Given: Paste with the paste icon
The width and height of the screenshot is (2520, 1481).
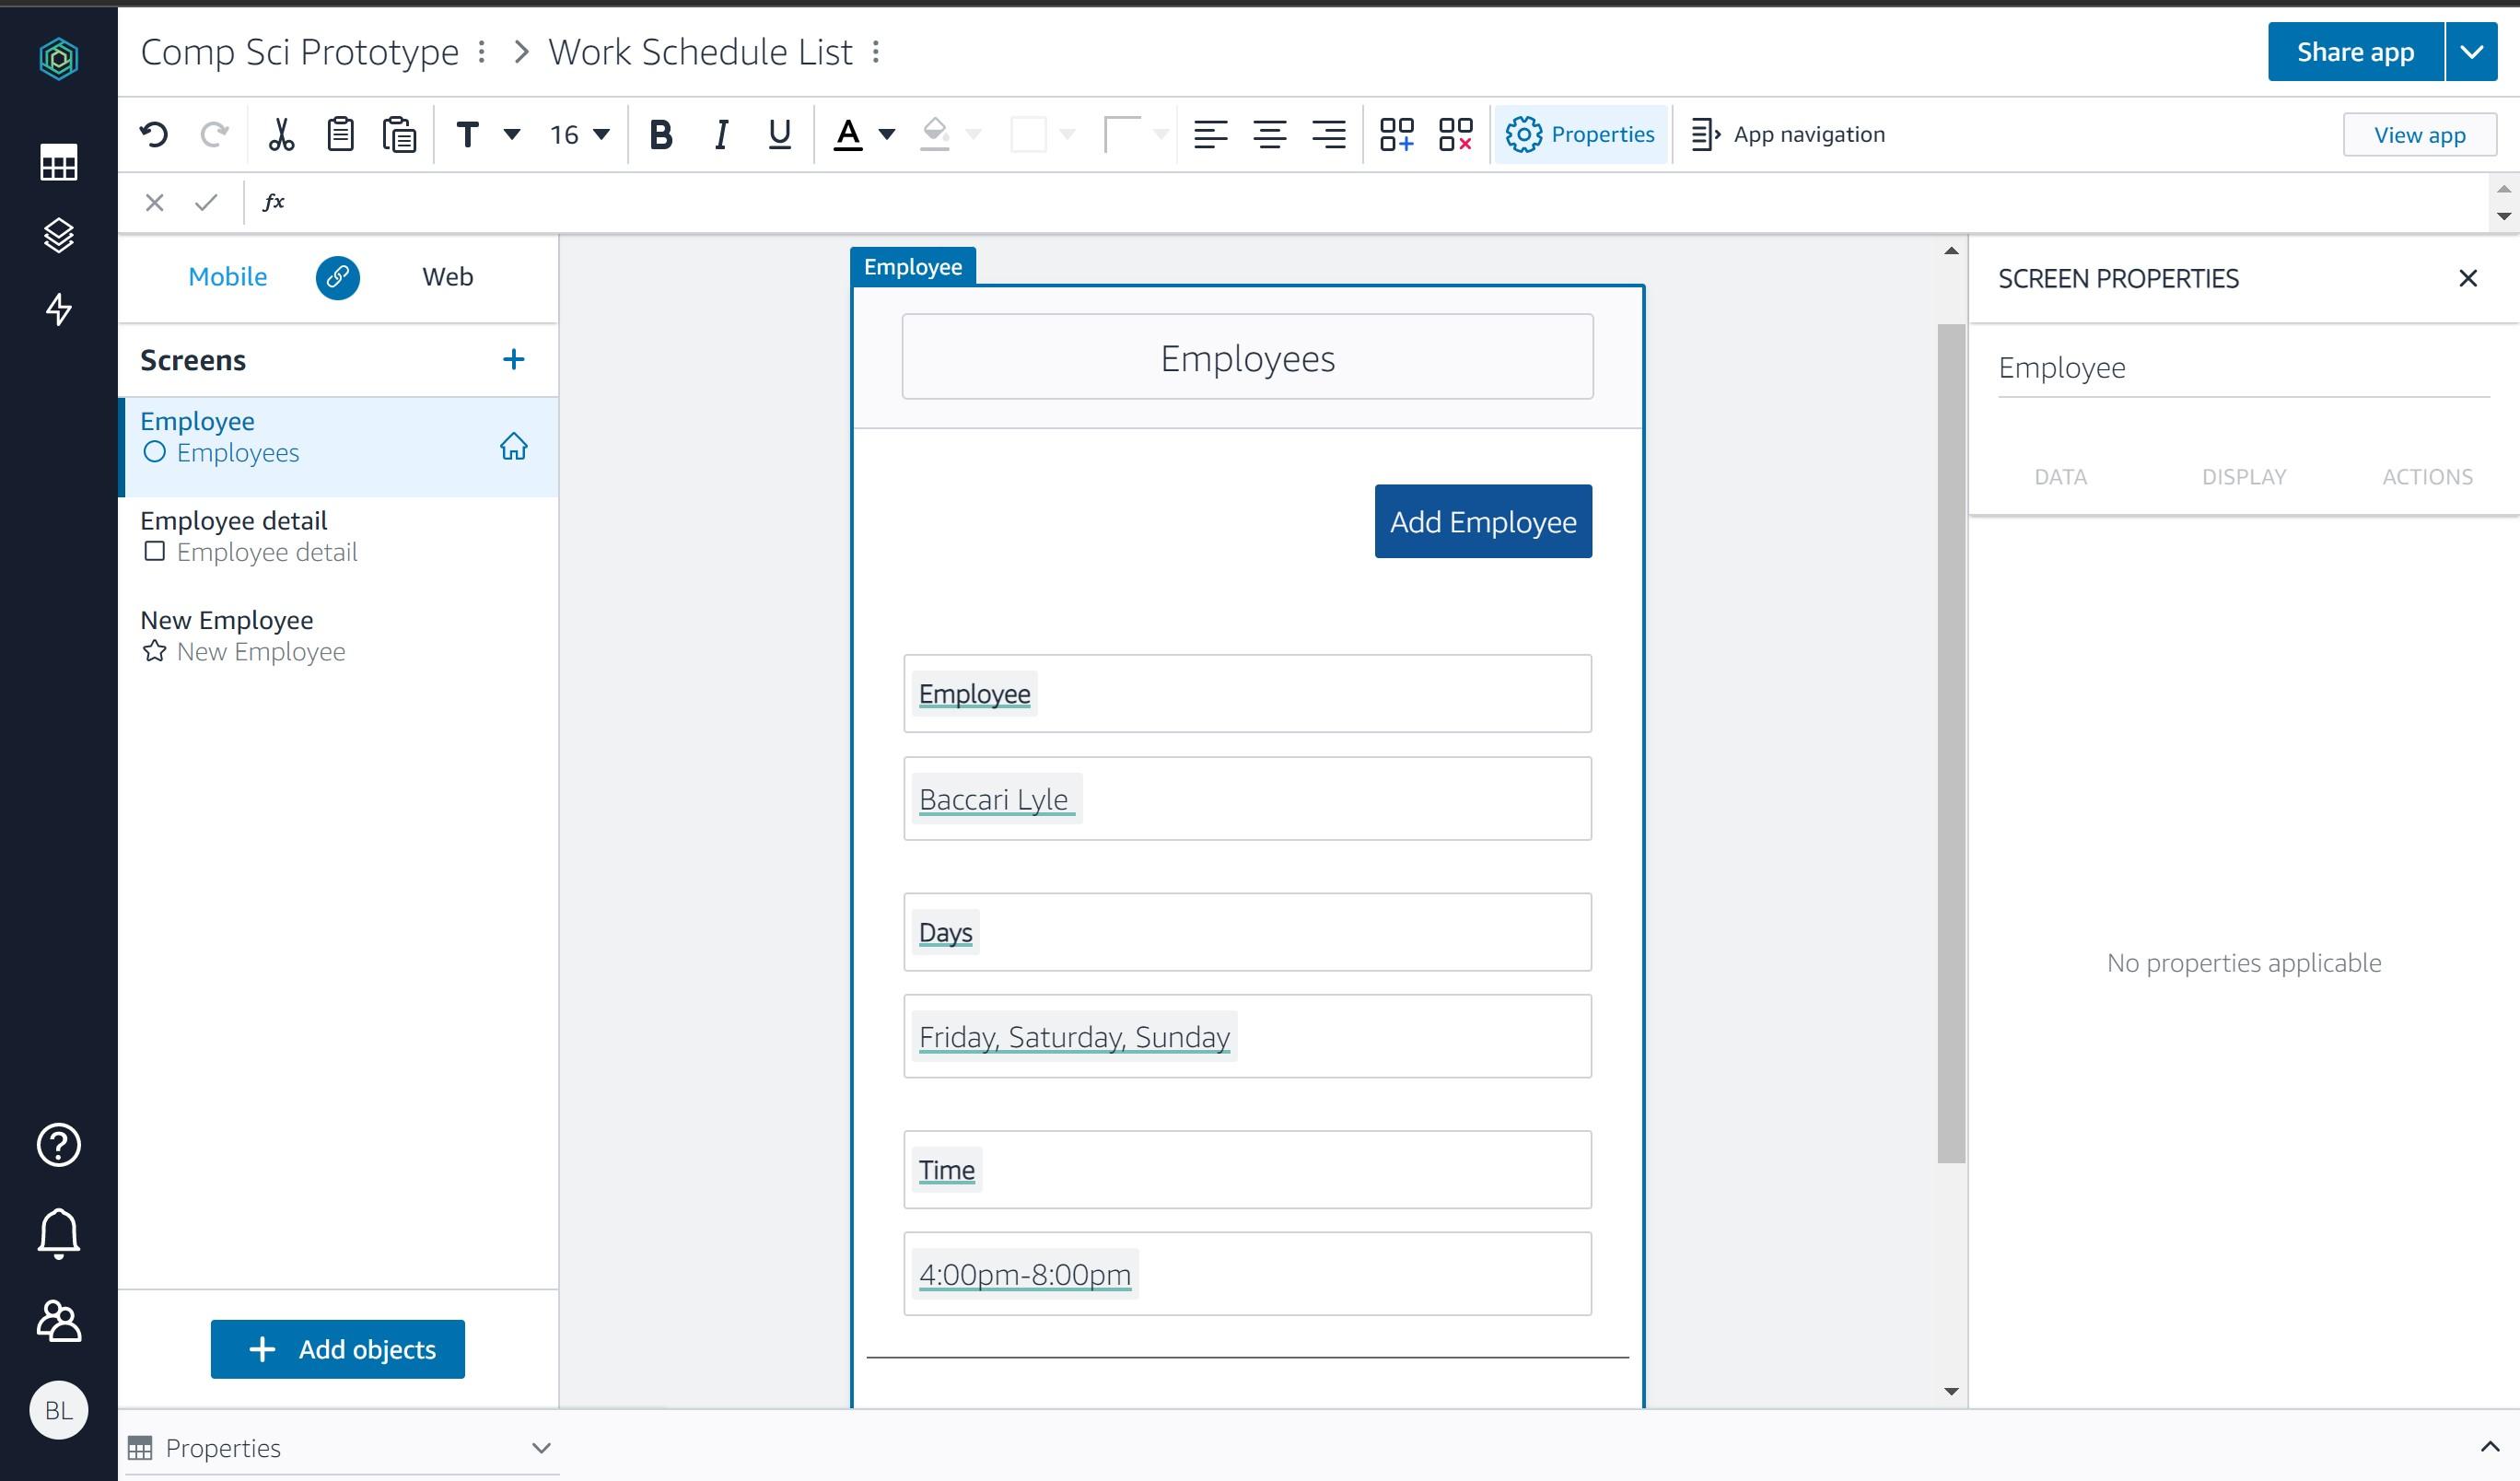Looking at the screenshot, I should pos(399,134).
